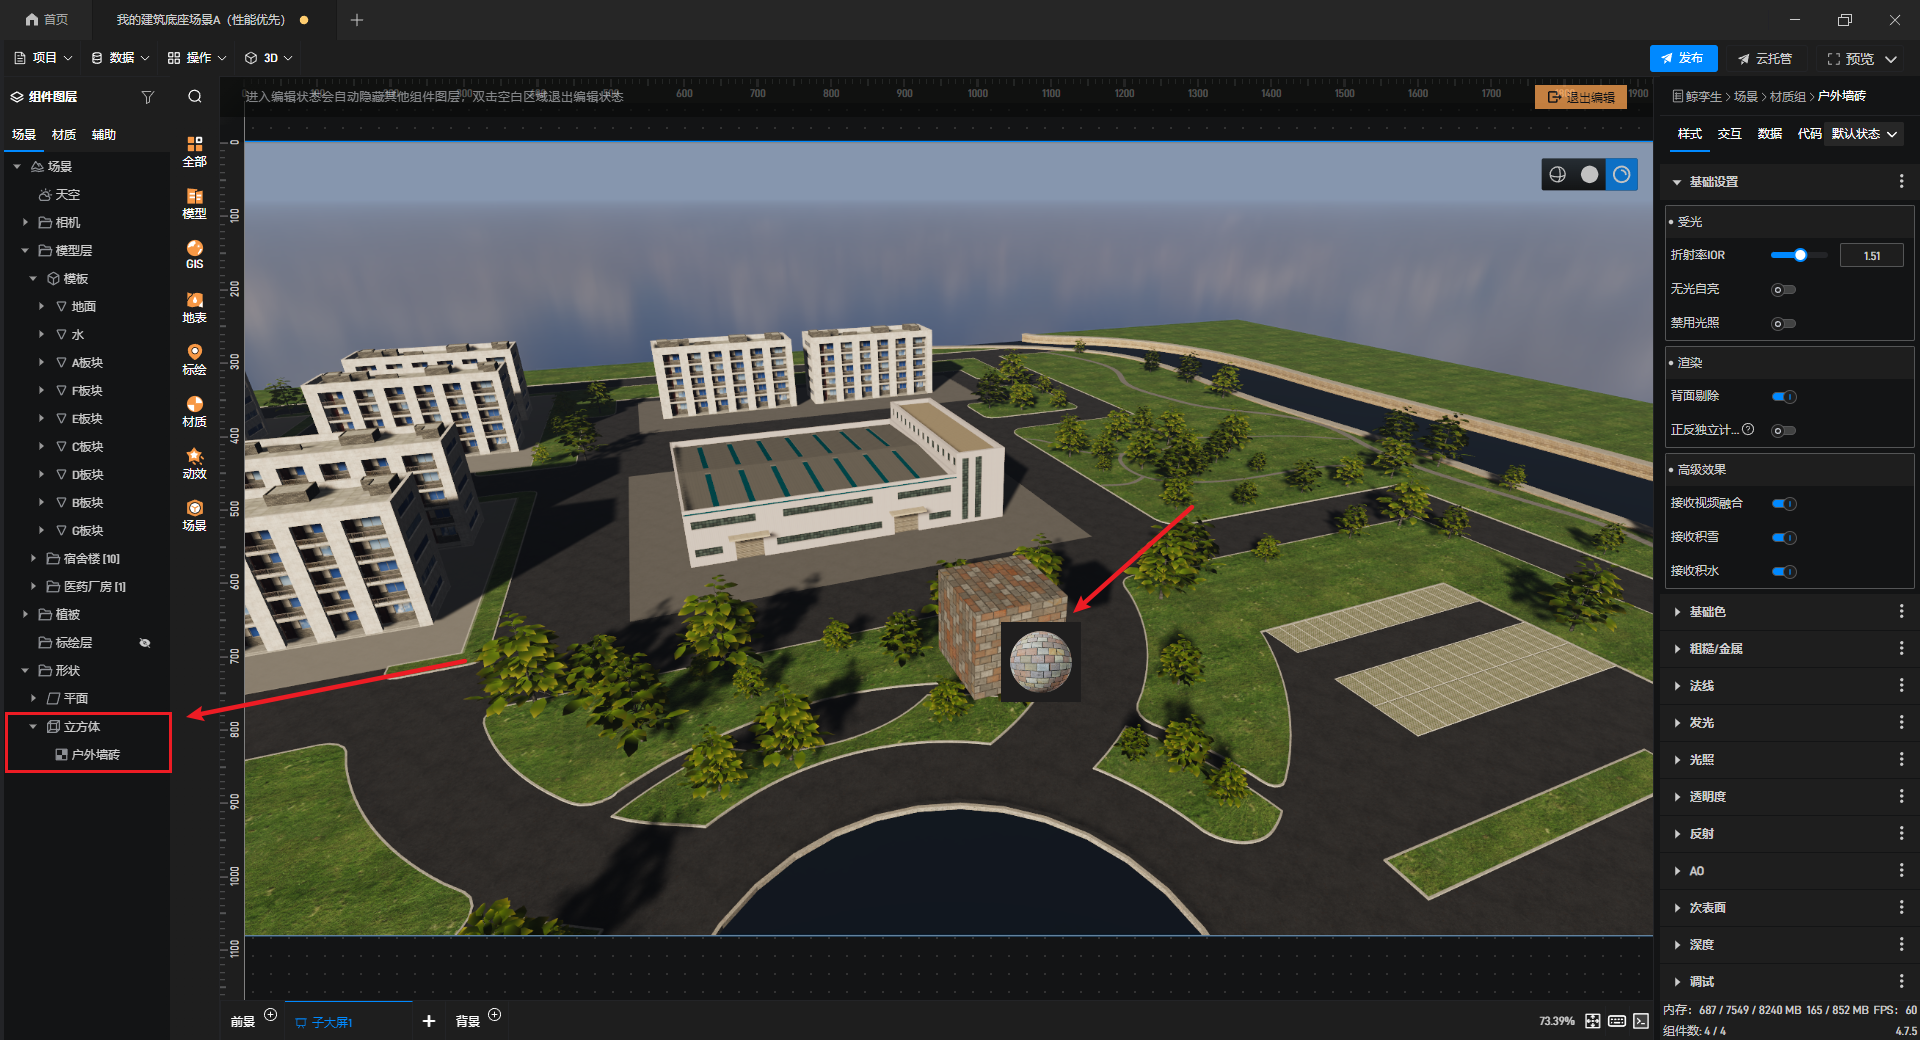This screenshot has height=1040, width=1920.
Task: Click the 云托管 button
Action: pyautogui.click(x=1765, y=59)
